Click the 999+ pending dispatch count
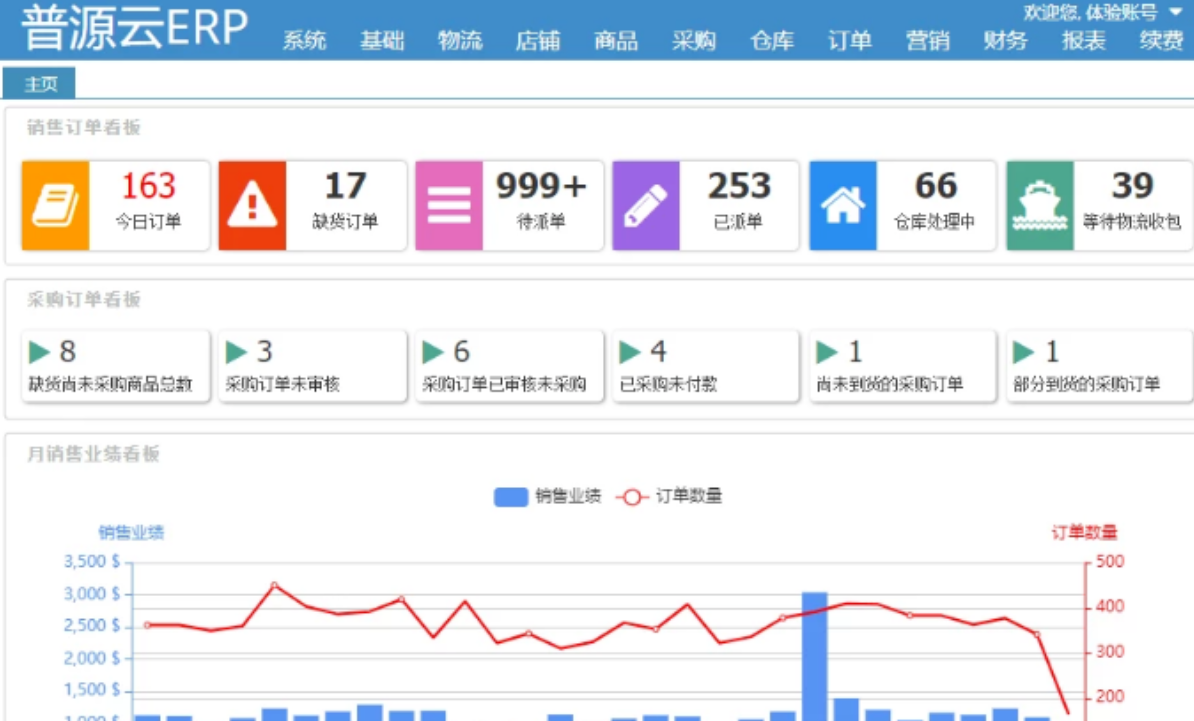This screenshot has height=721, width=1194. 543,186
